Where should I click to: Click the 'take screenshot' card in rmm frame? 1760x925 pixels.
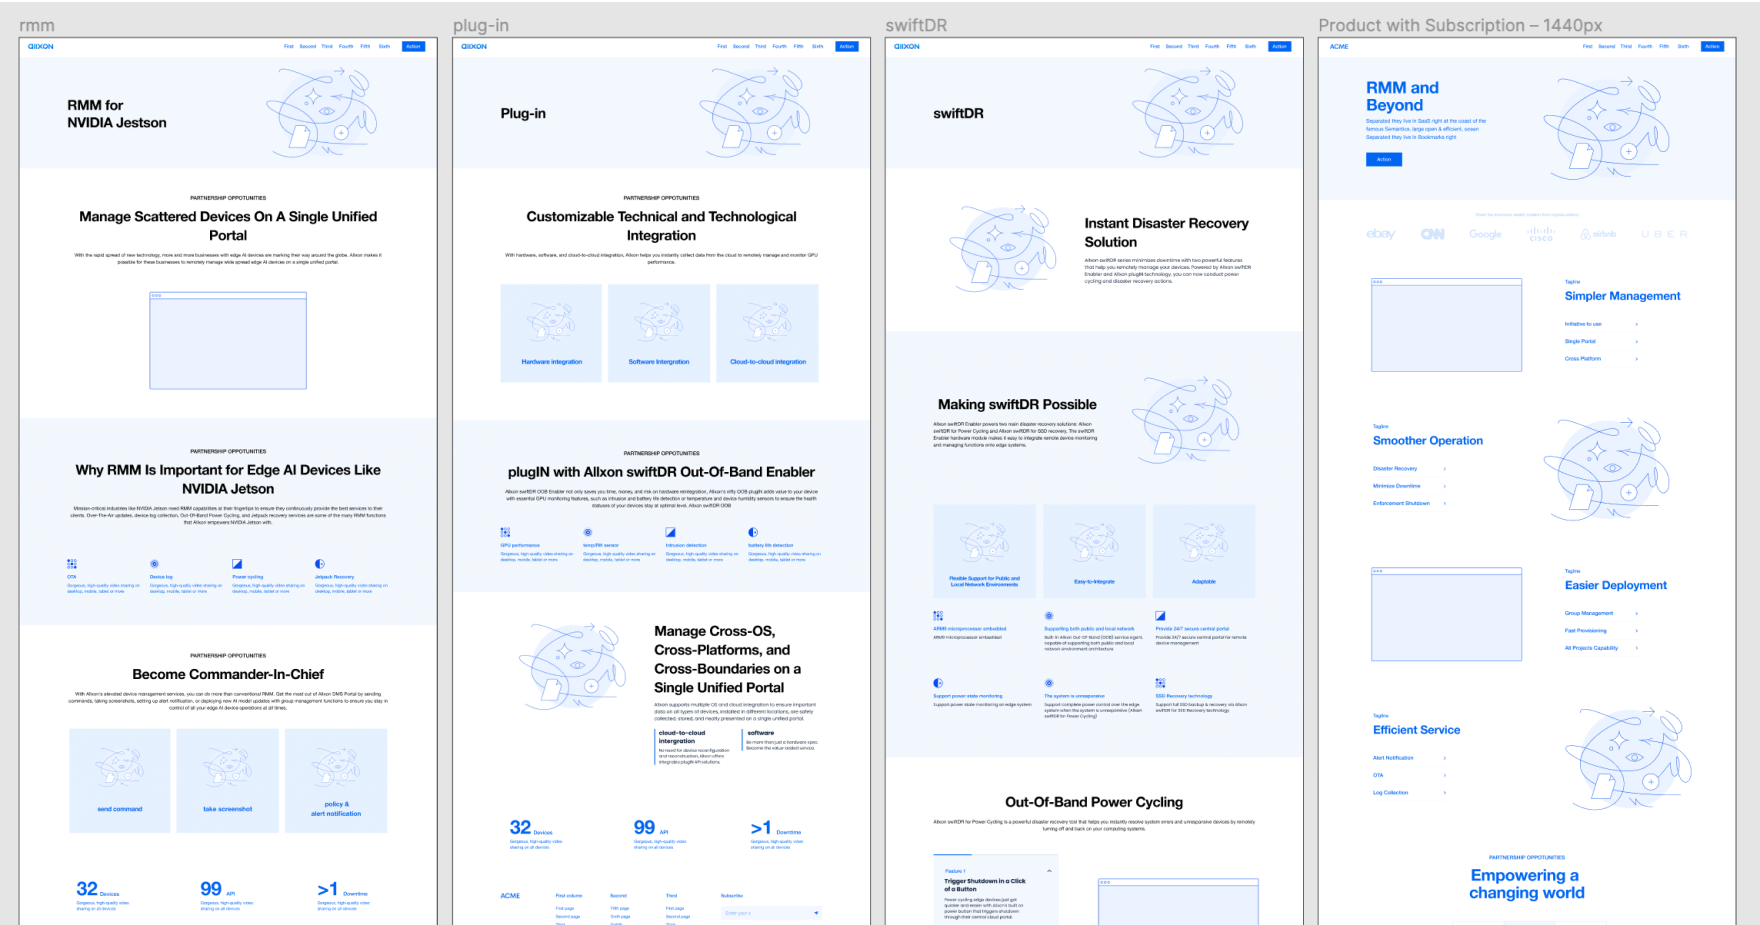[228, 780]
